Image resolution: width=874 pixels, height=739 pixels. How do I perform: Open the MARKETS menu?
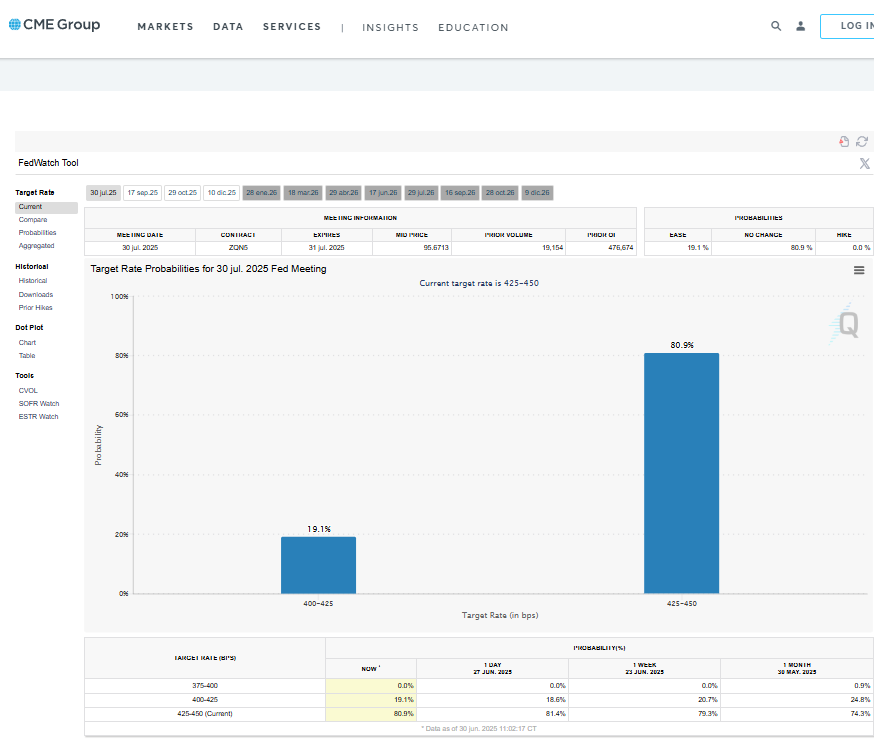tap(165, 27)
